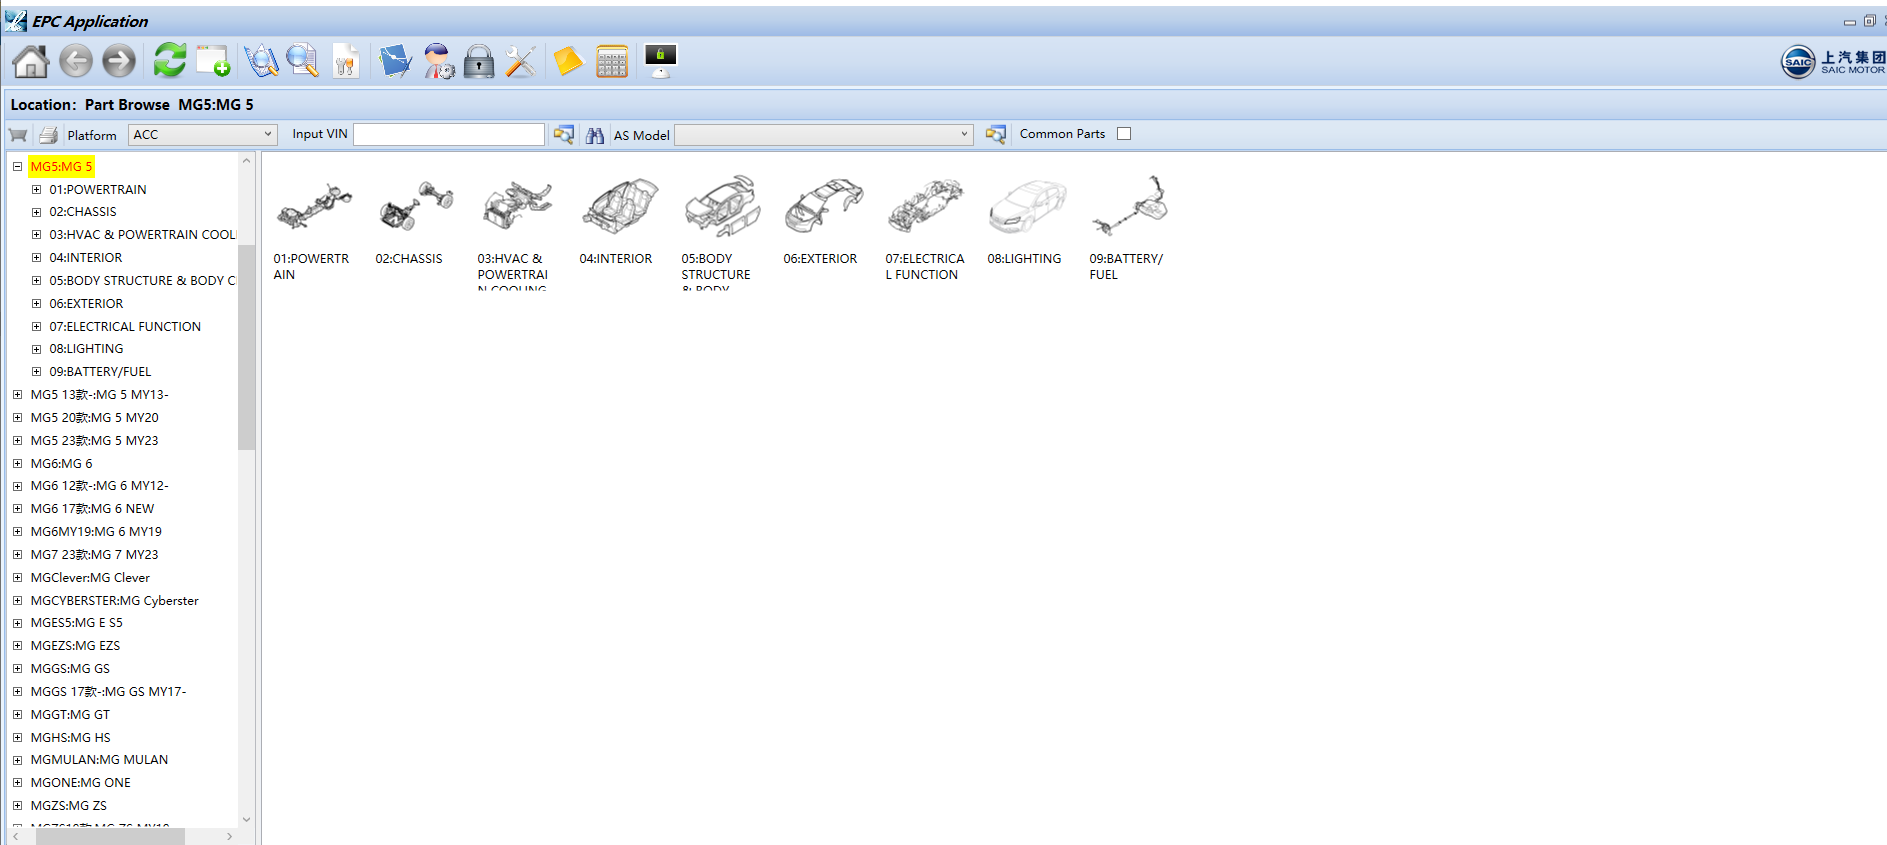Select MGEZS:MG EZS in tree
The width and height of the screenshot is (1887, 845).
pyautogui.click(x=75, y=646)
